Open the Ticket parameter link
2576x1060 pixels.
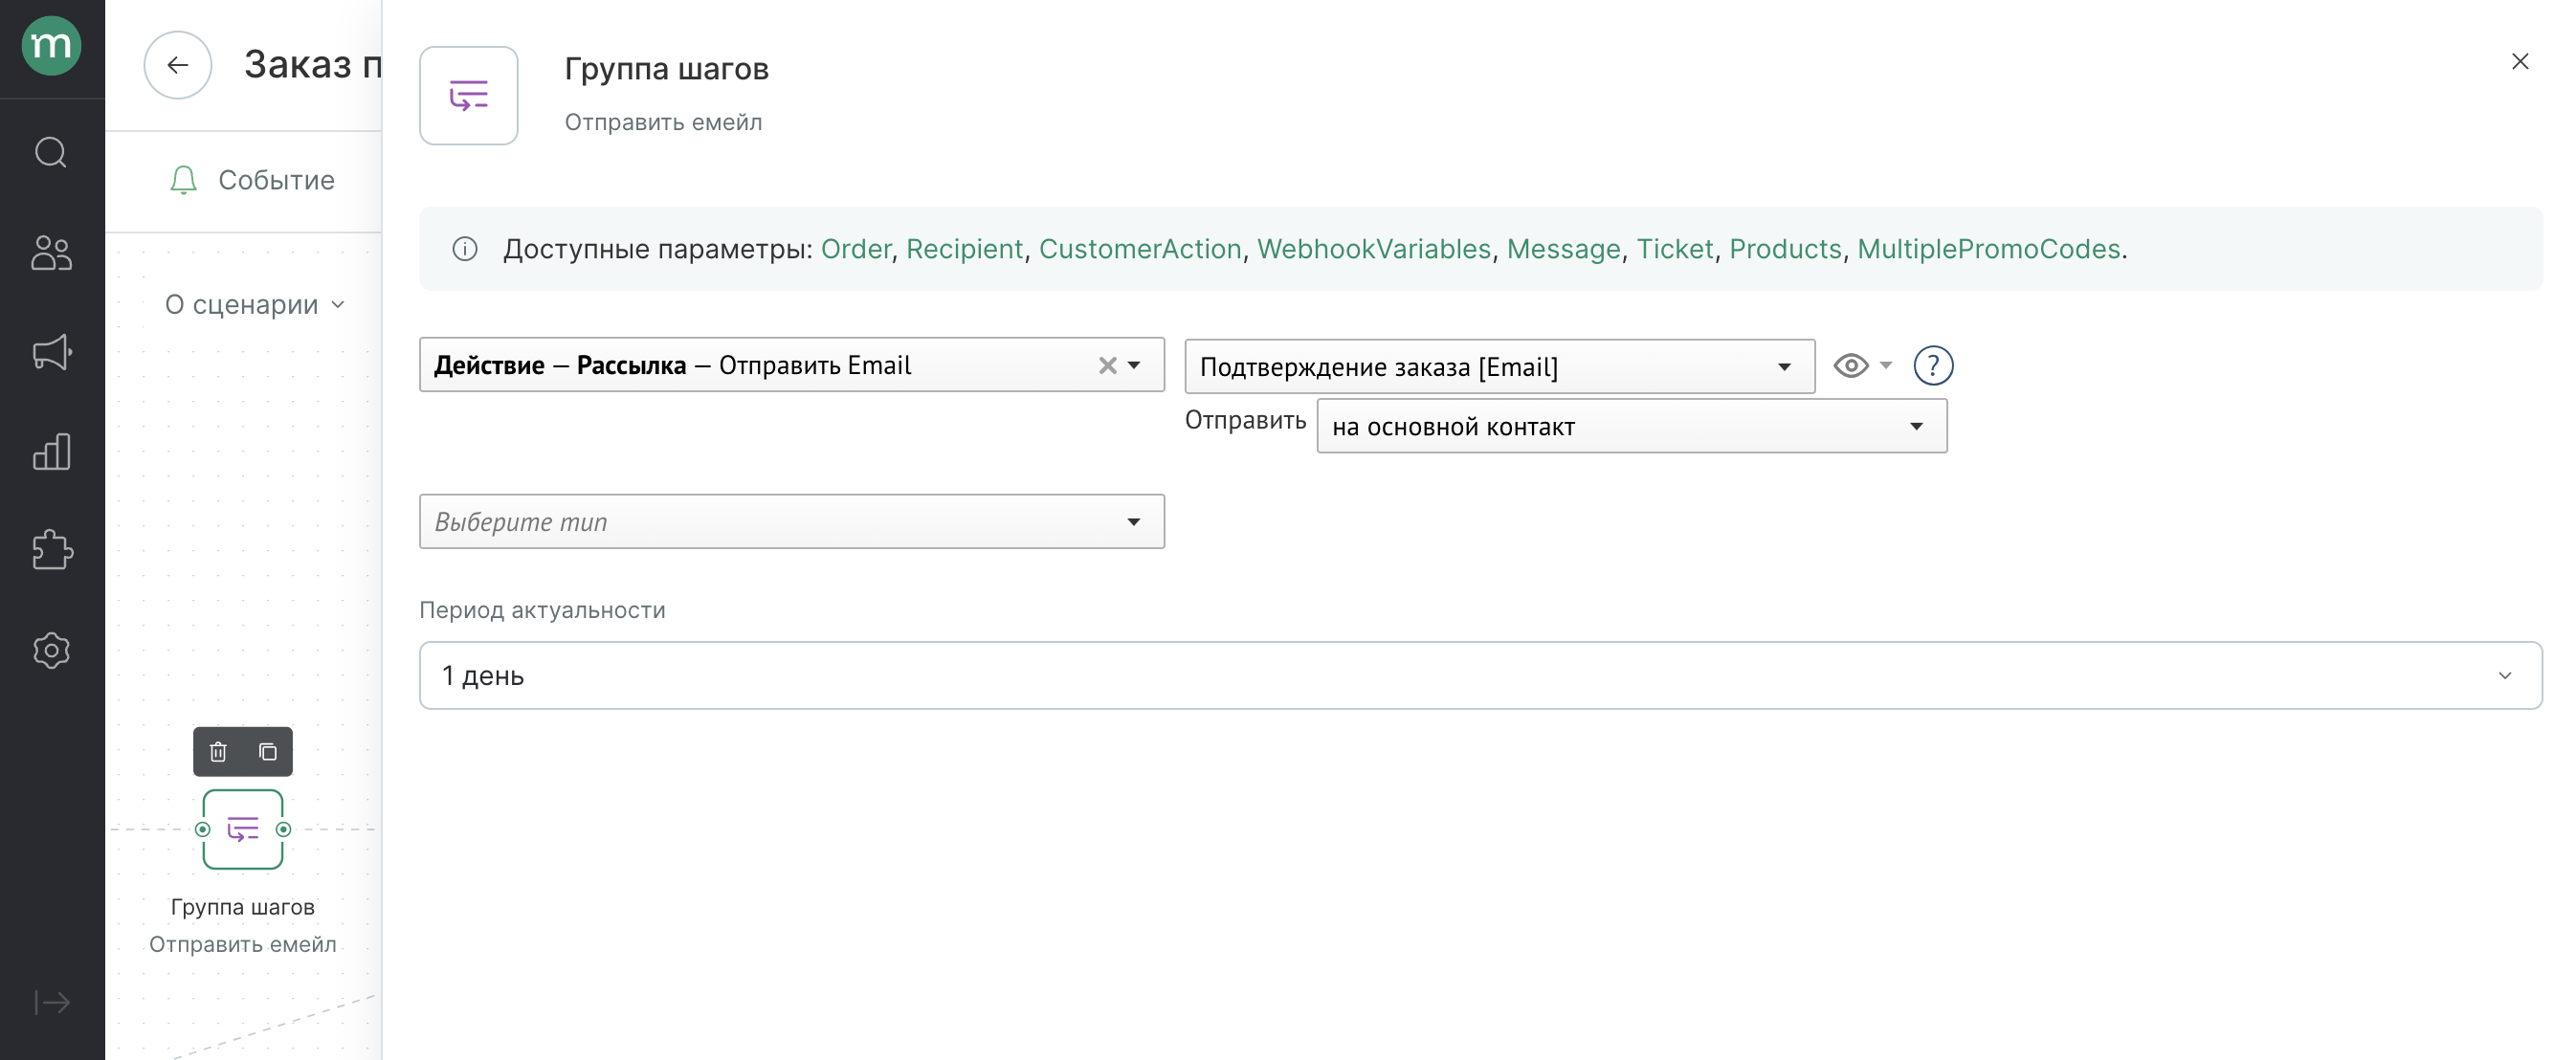[1675, 249]
